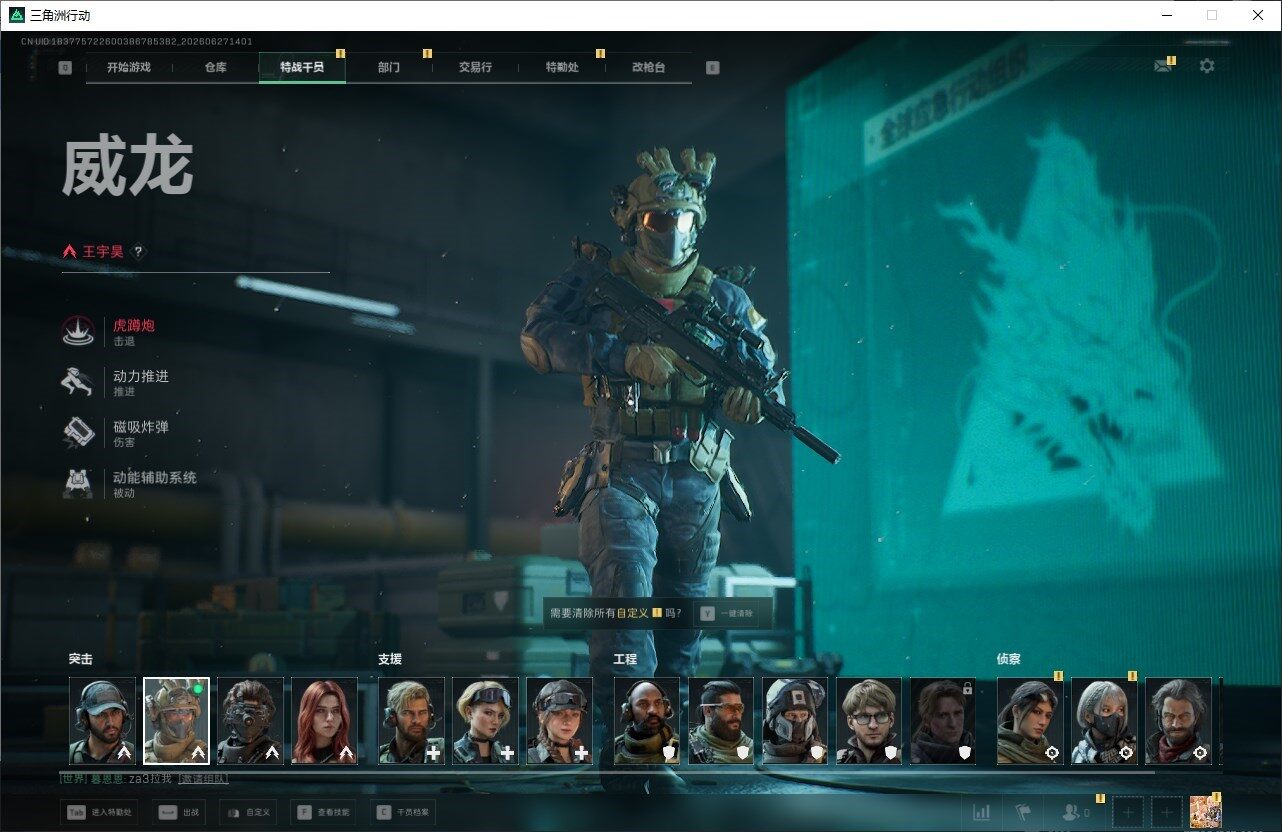1282x832 pixels.
Task: Click the 一键清除 button
Action: coord(729,613)
